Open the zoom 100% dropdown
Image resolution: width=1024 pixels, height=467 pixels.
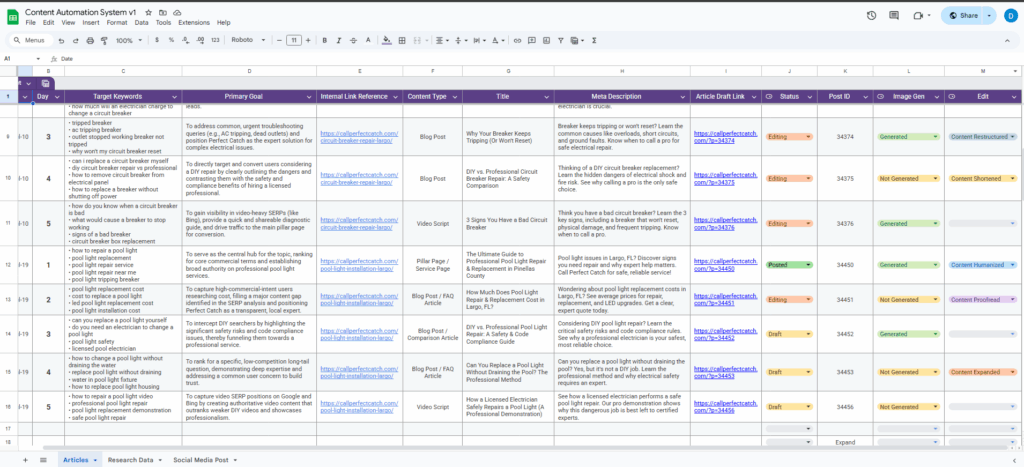pyautogui.click(x=129, y=40)
